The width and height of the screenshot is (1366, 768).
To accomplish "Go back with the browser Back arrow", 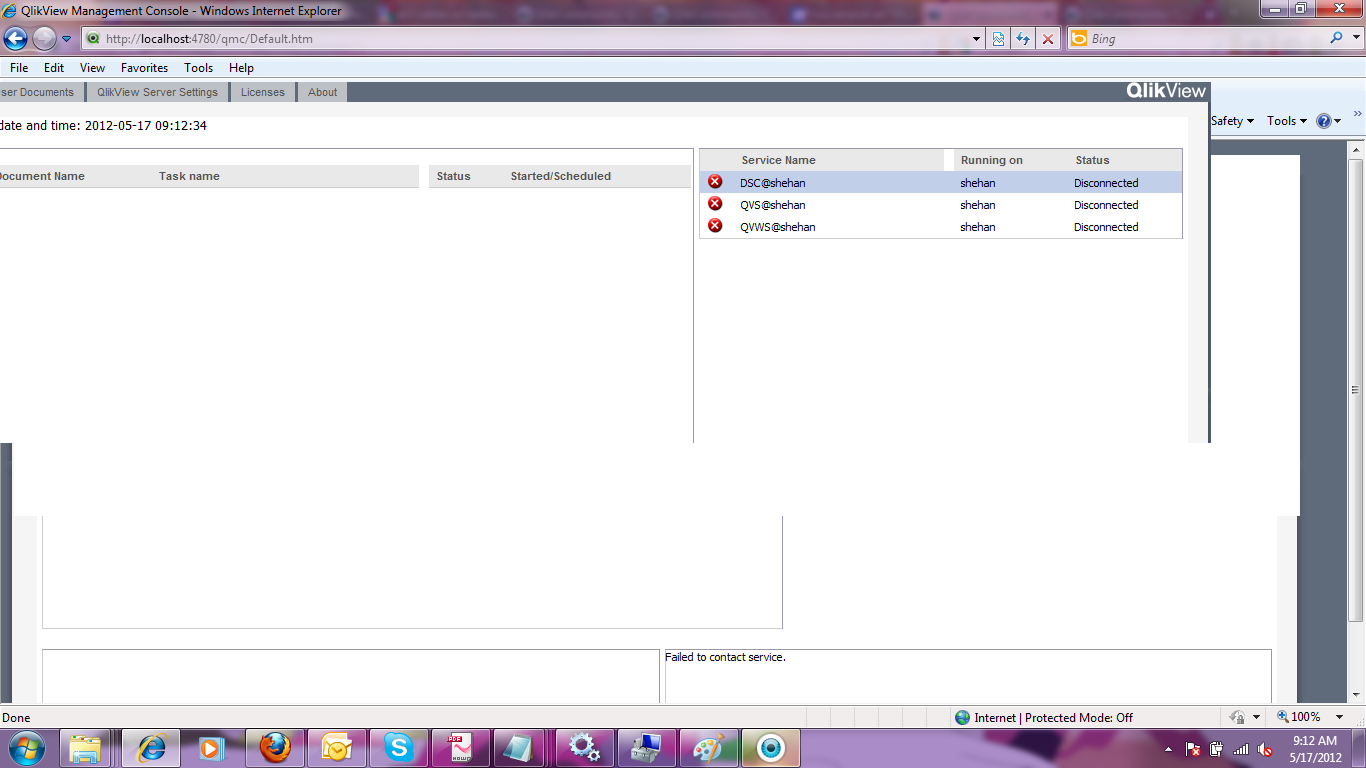I will pos(15,39).
